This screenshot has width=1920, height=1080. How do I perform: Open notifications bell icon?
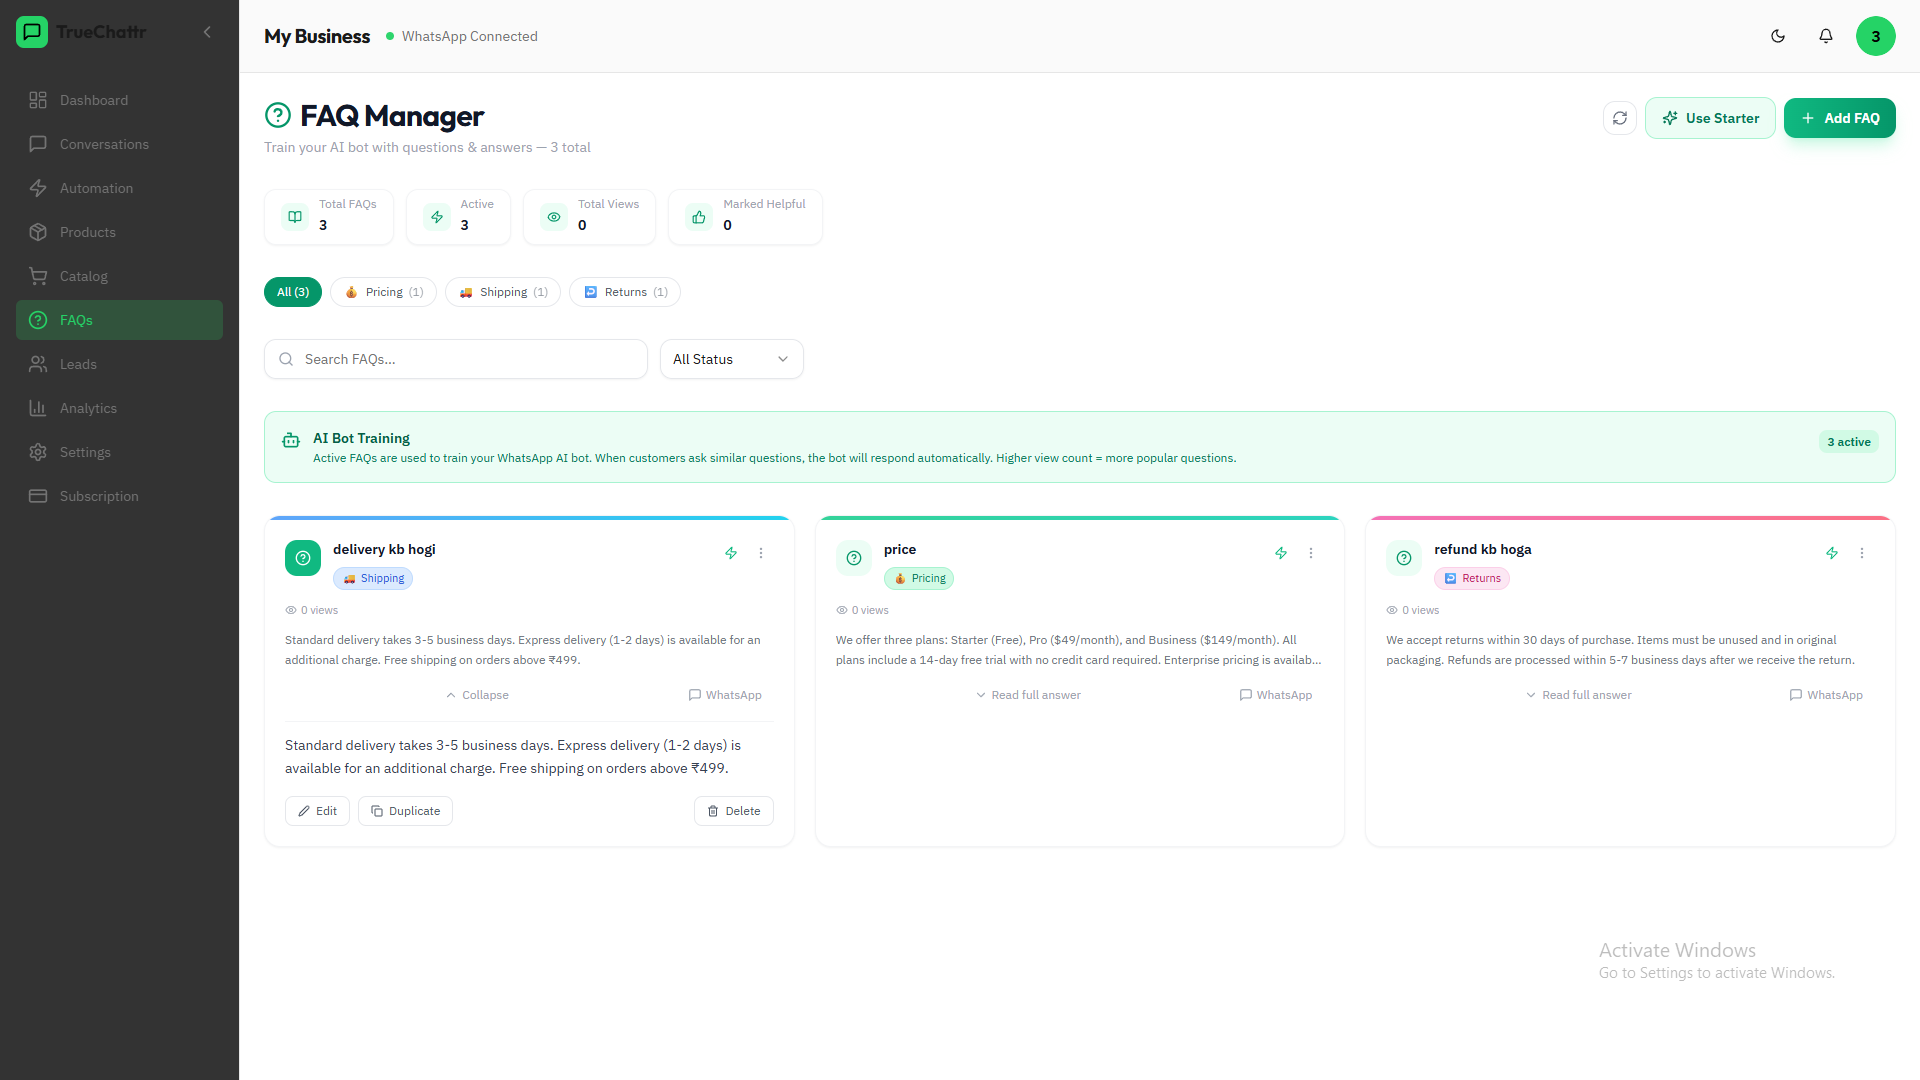point(1826,36)
